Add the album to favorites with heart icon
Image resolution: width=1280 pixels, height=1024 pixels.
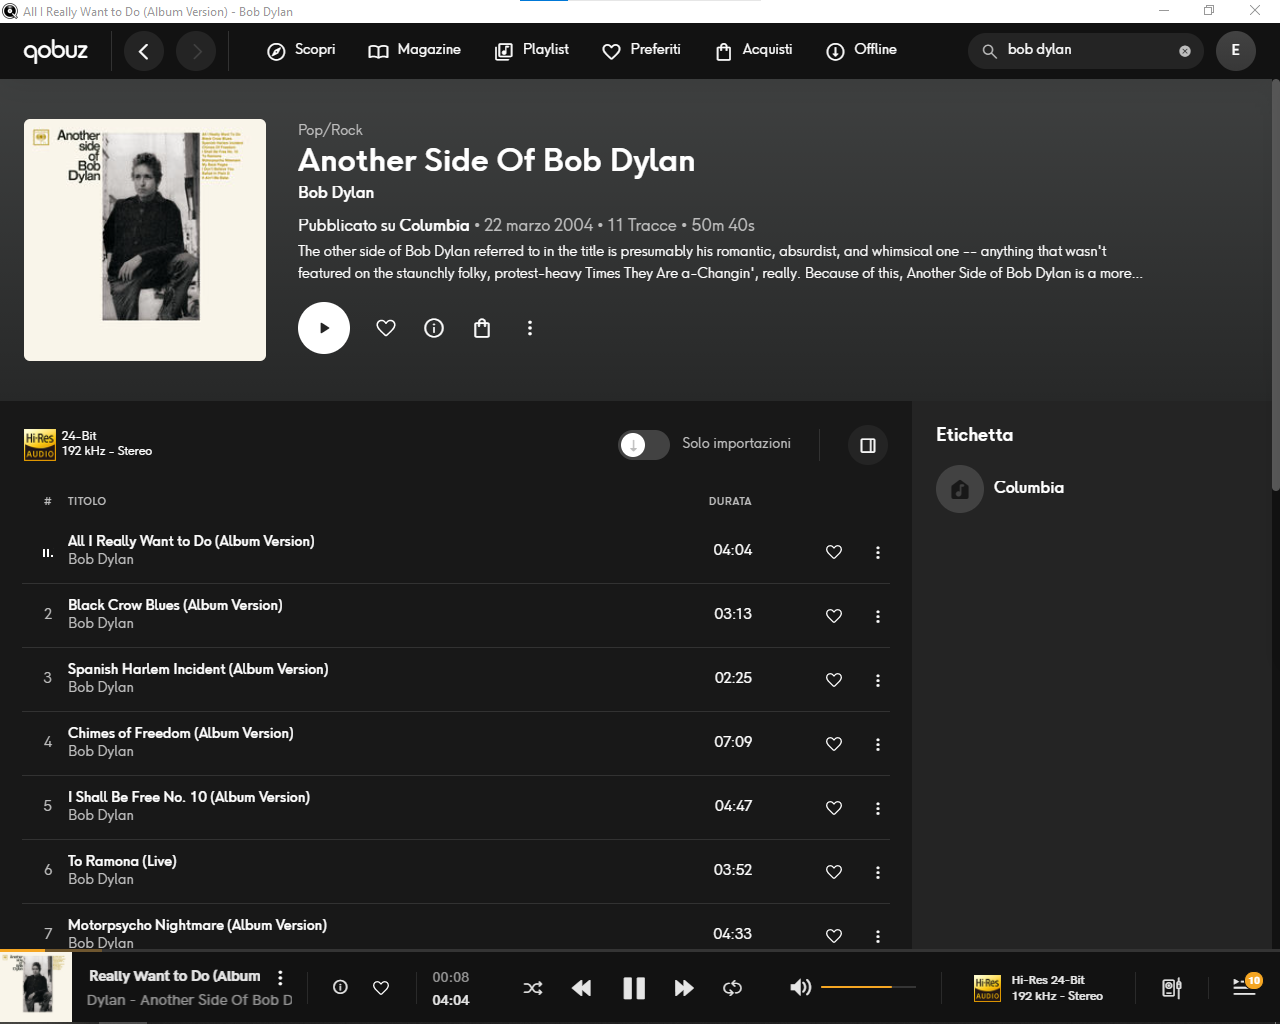(386, 328)
